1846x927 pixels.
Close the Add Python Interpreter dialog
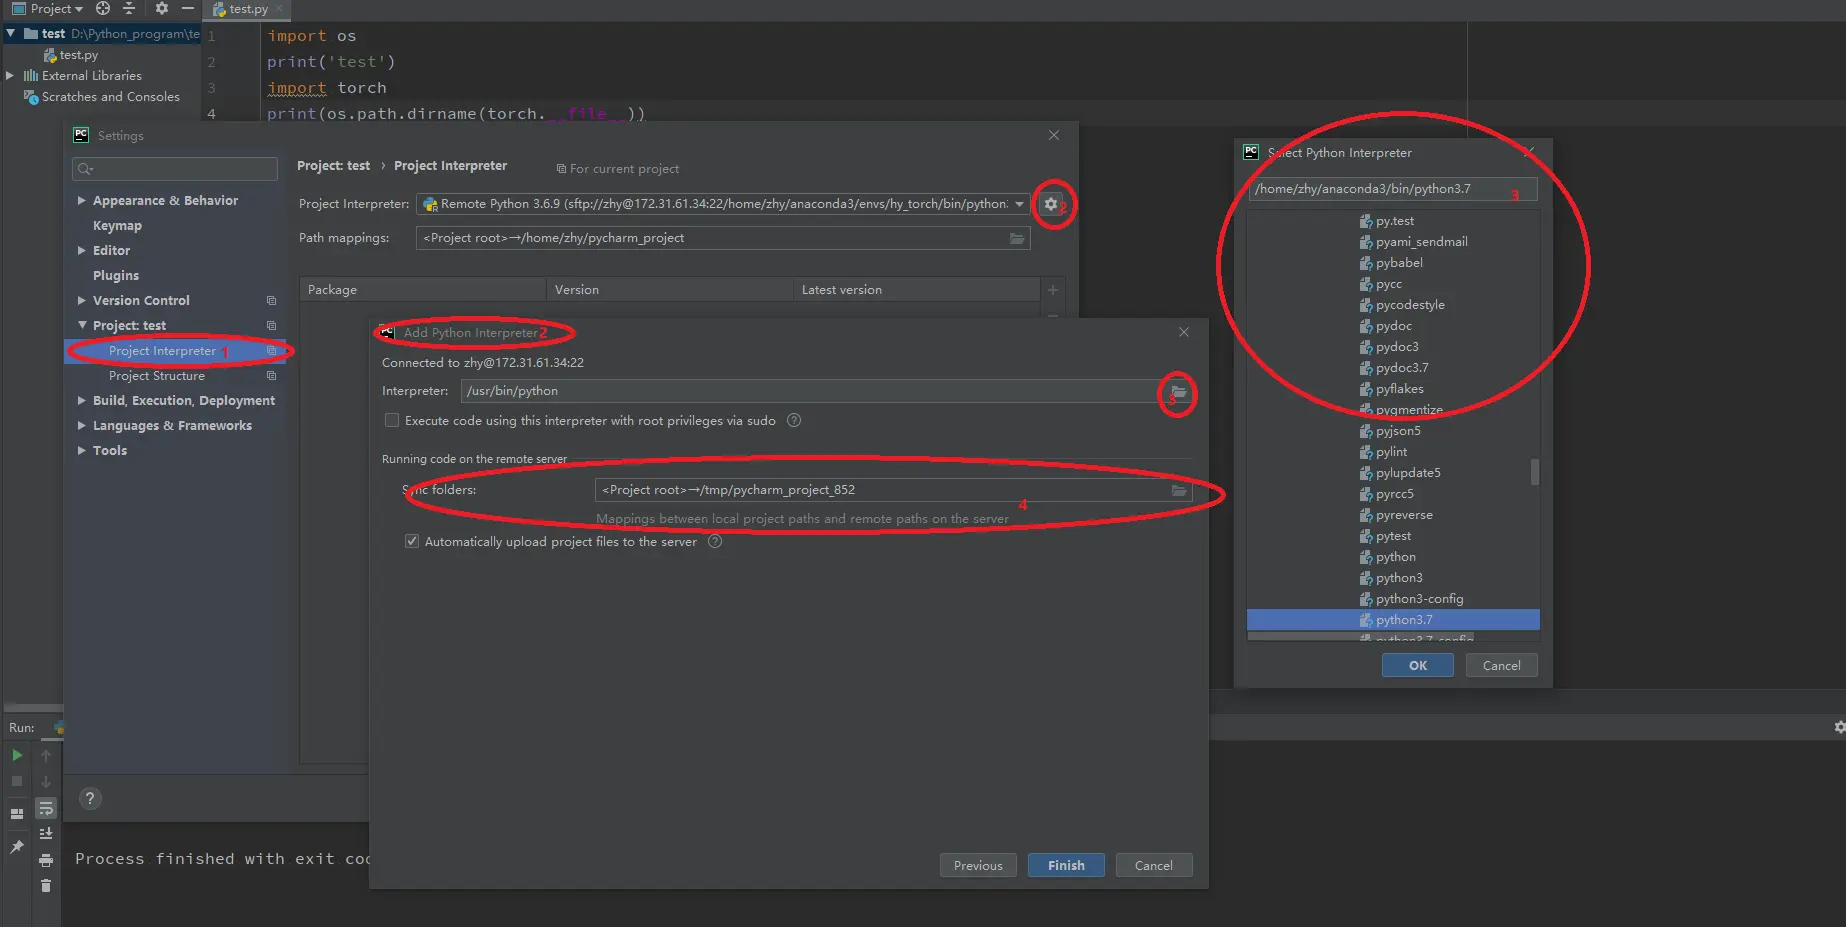pos(1184,332)
